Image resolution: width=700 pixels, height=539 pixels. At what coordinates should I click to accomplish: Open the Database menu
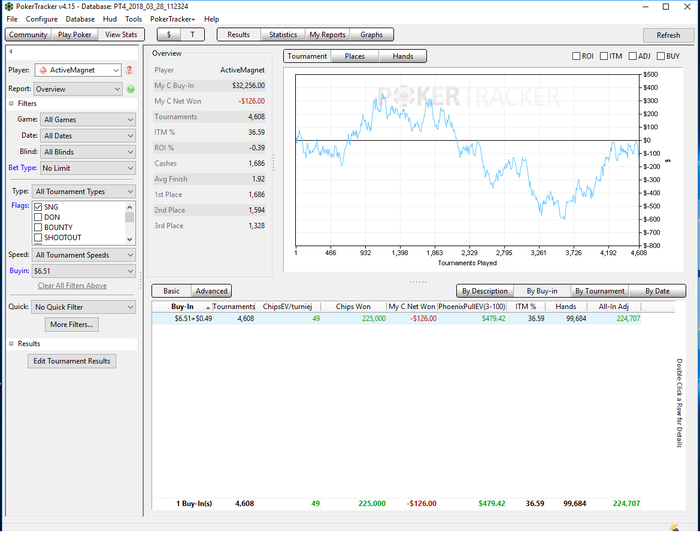(x=80, y=19)
